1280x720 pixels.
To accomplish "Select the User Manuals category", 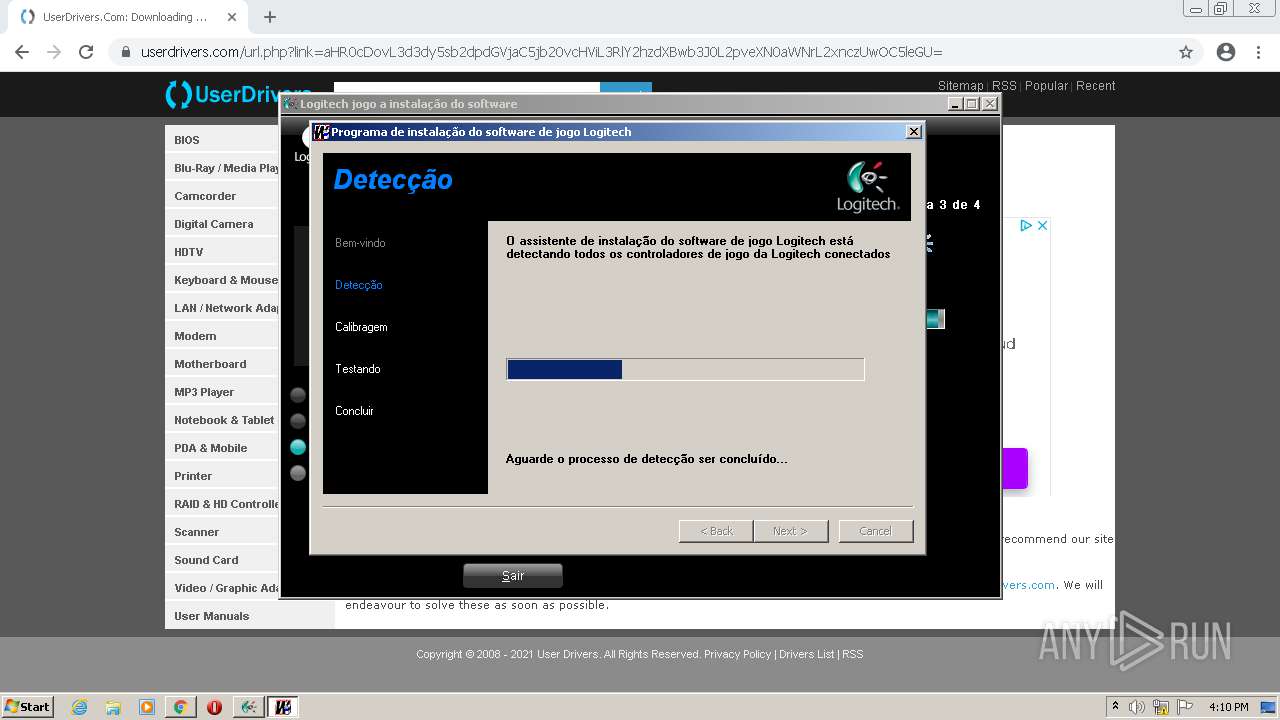I will 212,616.
